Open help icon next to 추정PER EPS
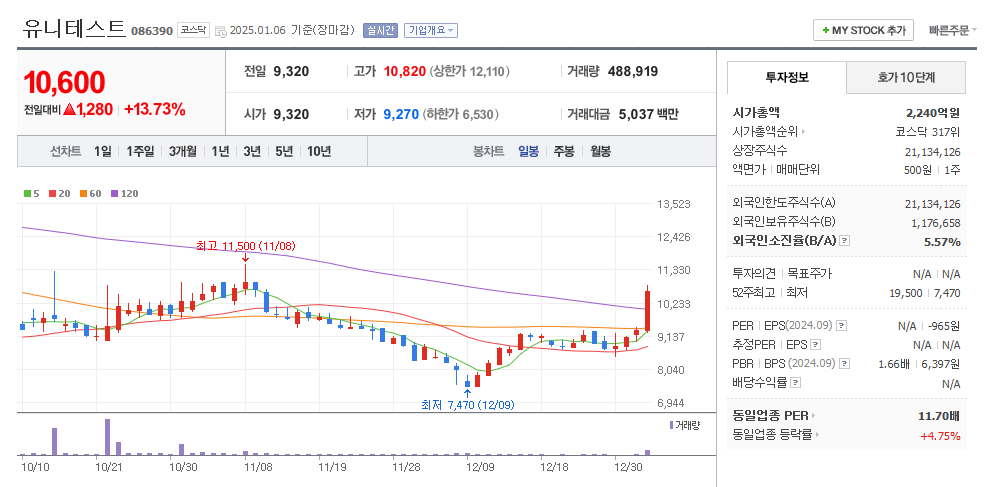Viewport: 986px width, 487px height. tap(815, 344)
